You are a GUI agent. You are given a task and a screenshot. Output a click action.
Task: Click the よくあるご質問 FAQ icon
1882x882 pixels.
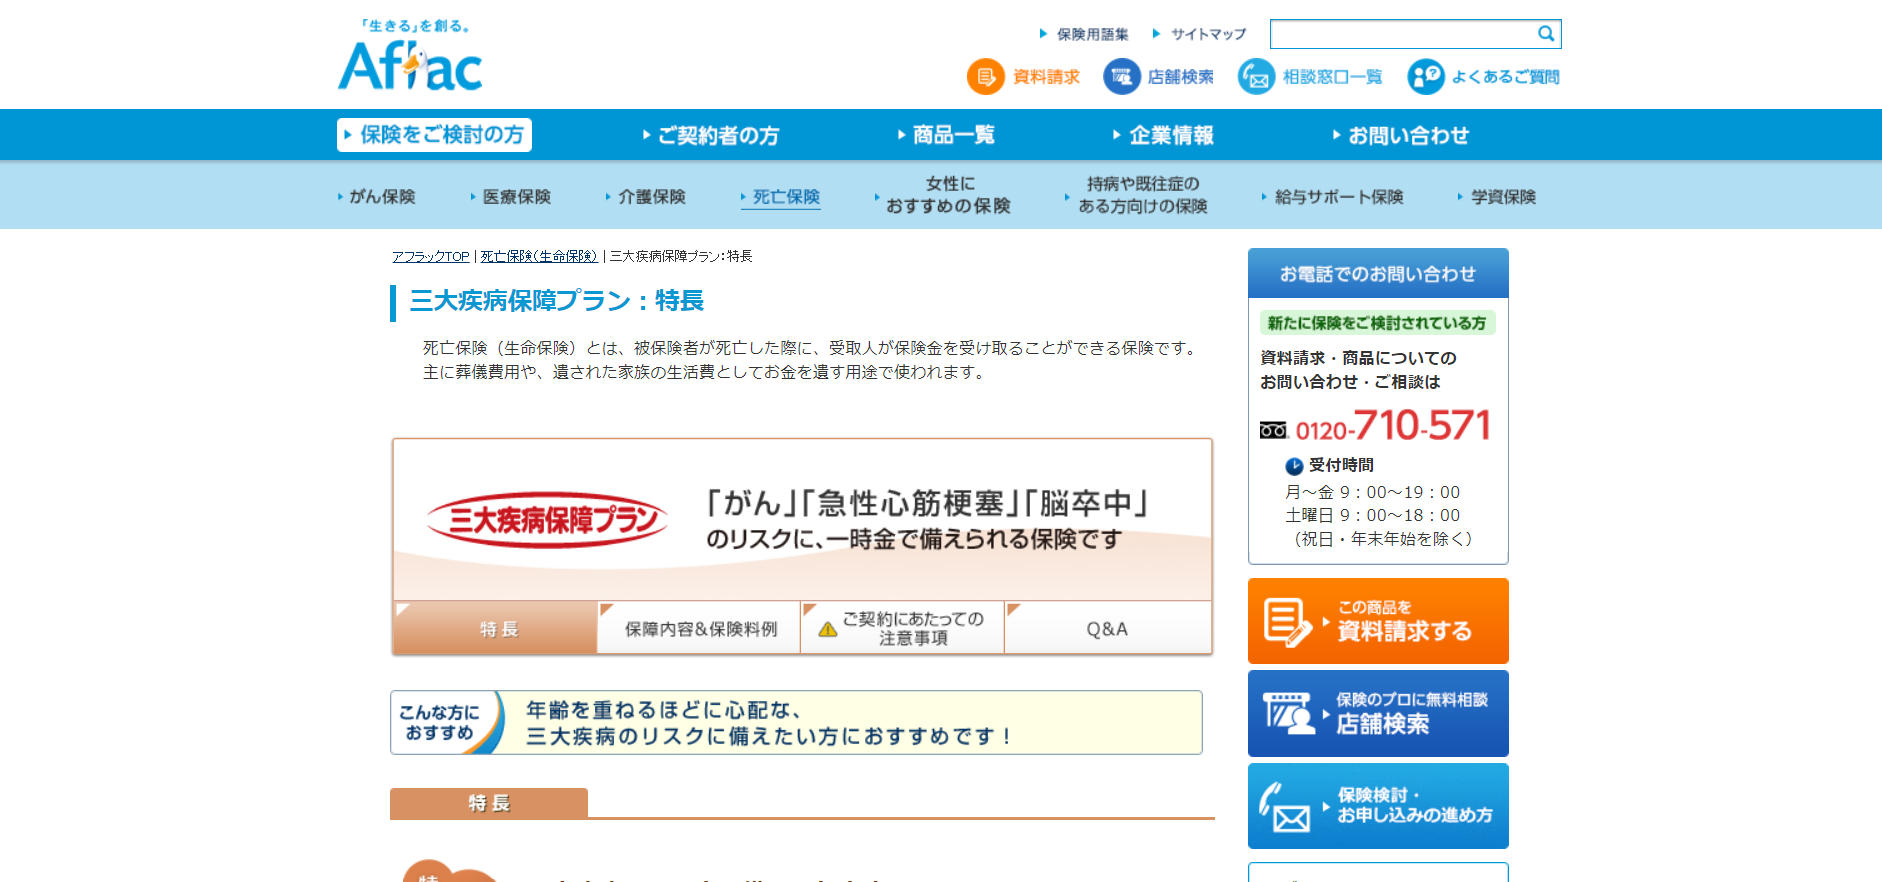[x=1426, y=77]
